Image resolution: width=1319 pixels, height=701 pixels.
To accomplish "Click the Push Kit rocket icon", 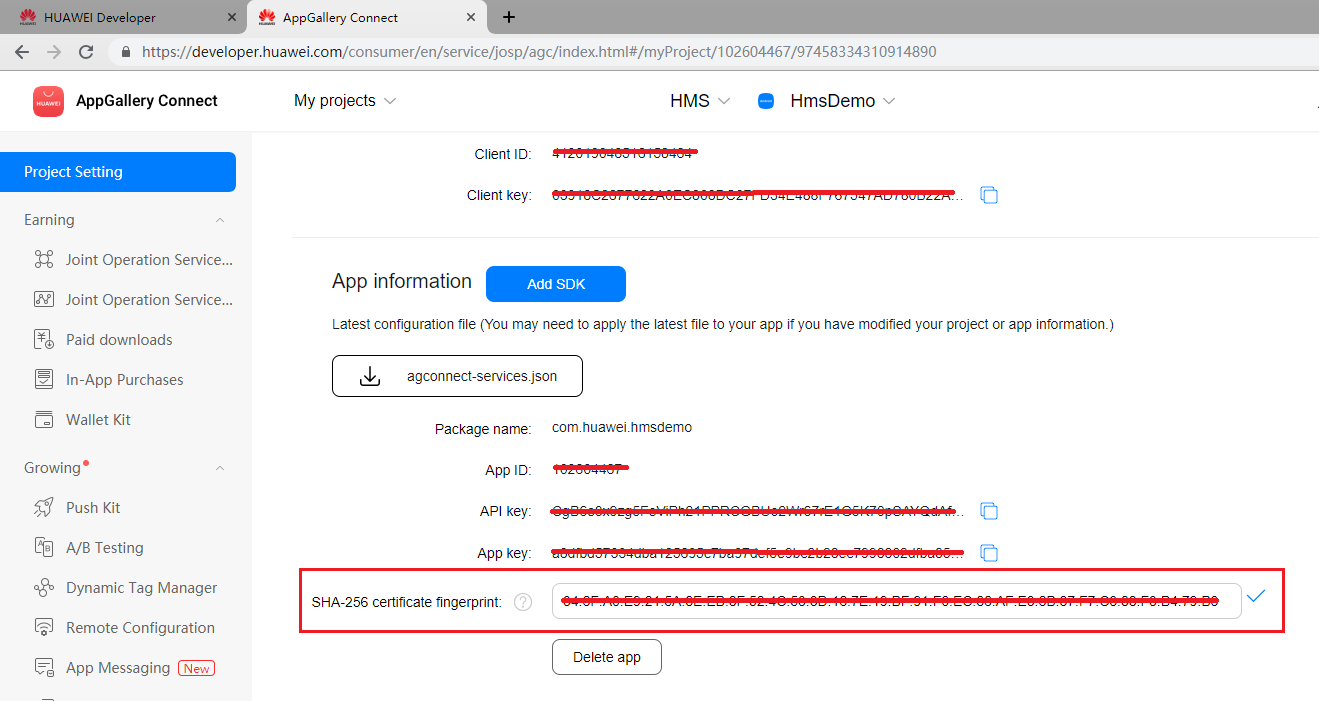I will click(44, 508).
